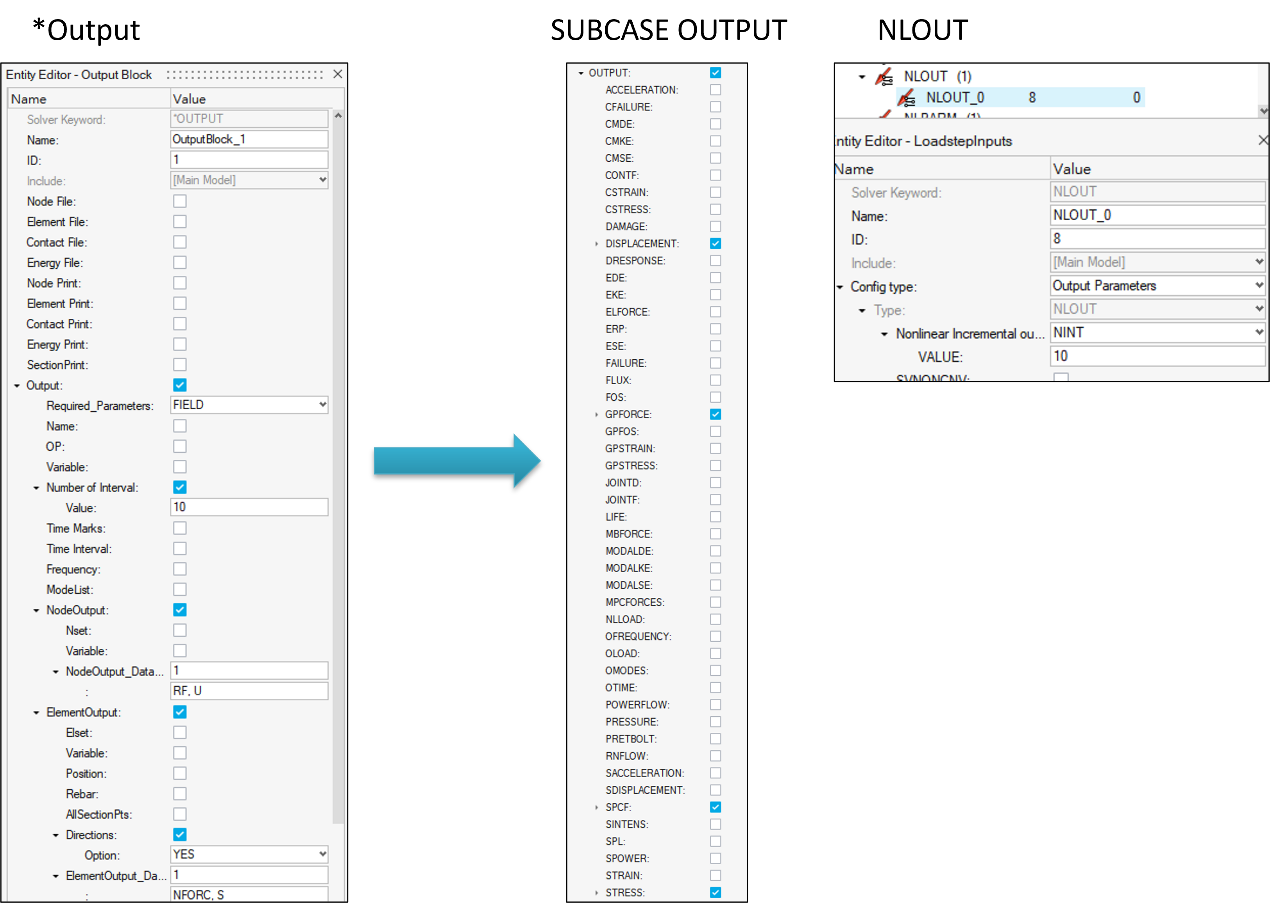Open the Directions Option YES dropdown
Screen dimensions: 1270x903
pos(321,855)
